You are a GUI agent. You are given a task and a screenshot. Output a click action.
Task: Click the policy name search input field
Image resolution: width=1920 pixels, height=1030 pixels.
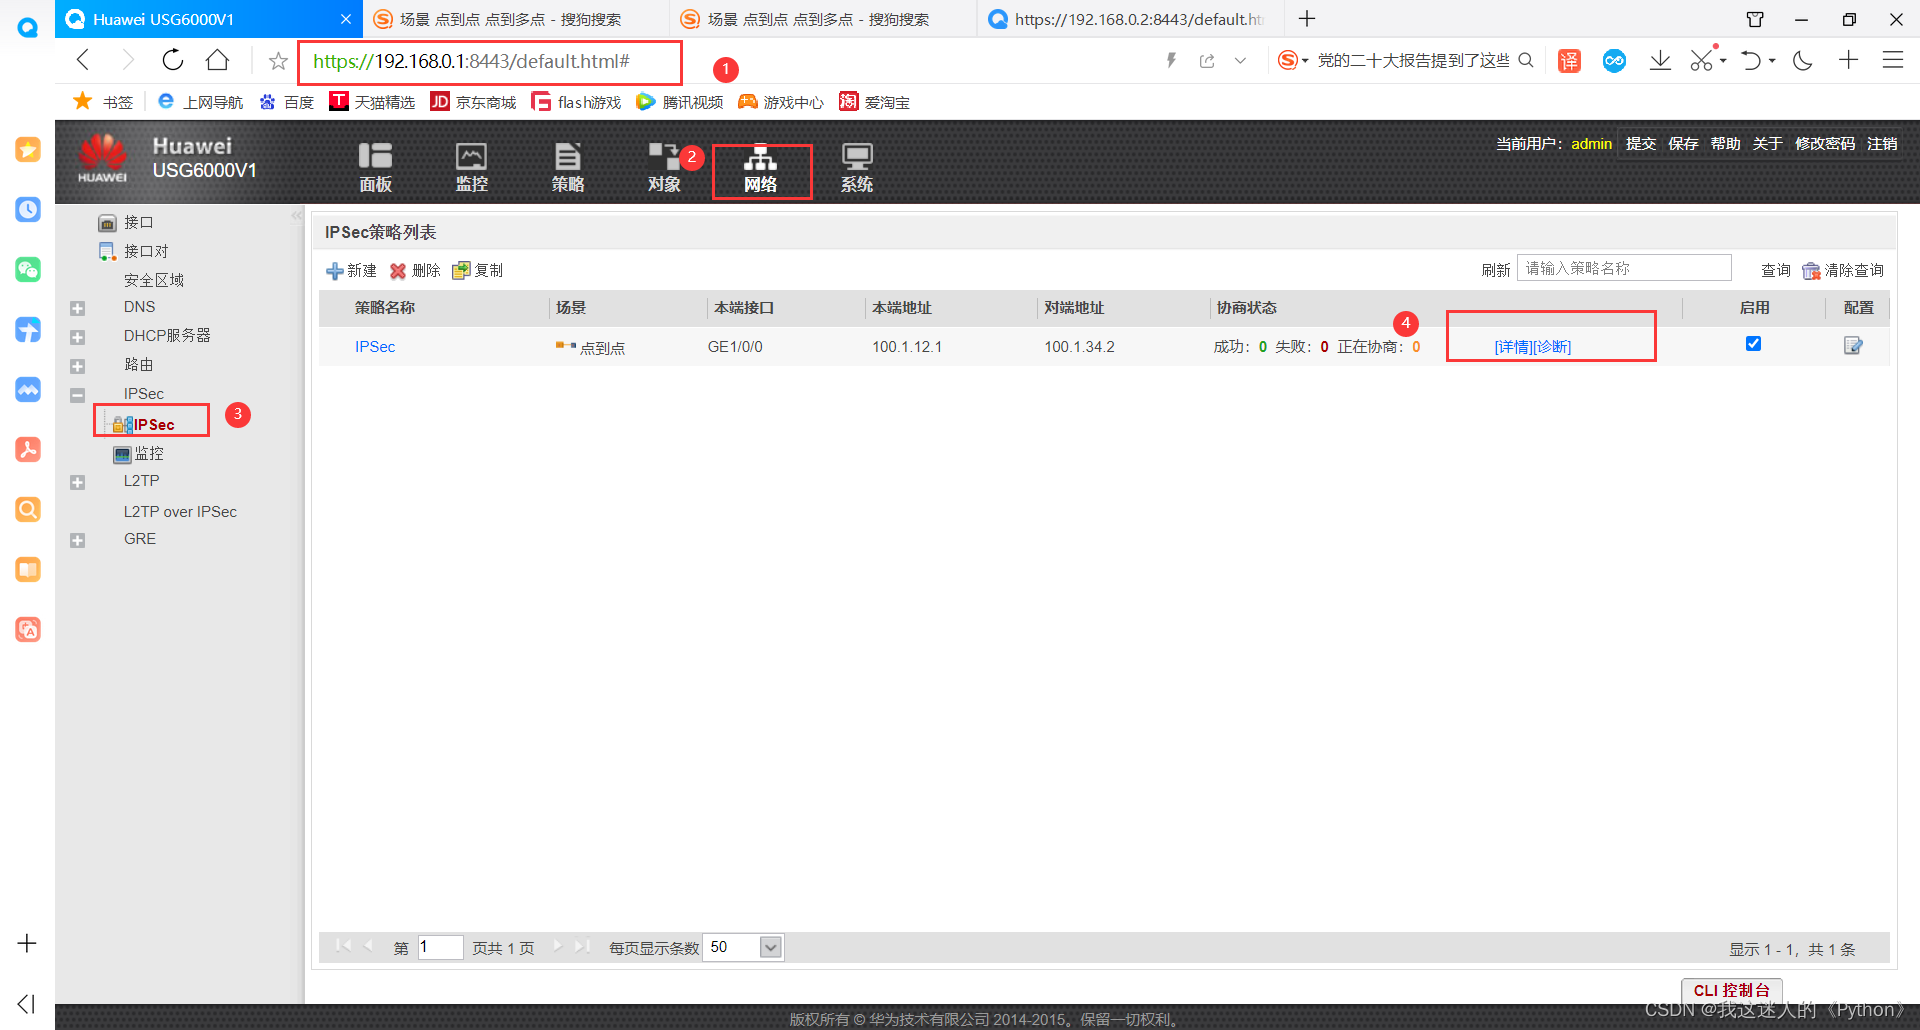[1623, 268]
